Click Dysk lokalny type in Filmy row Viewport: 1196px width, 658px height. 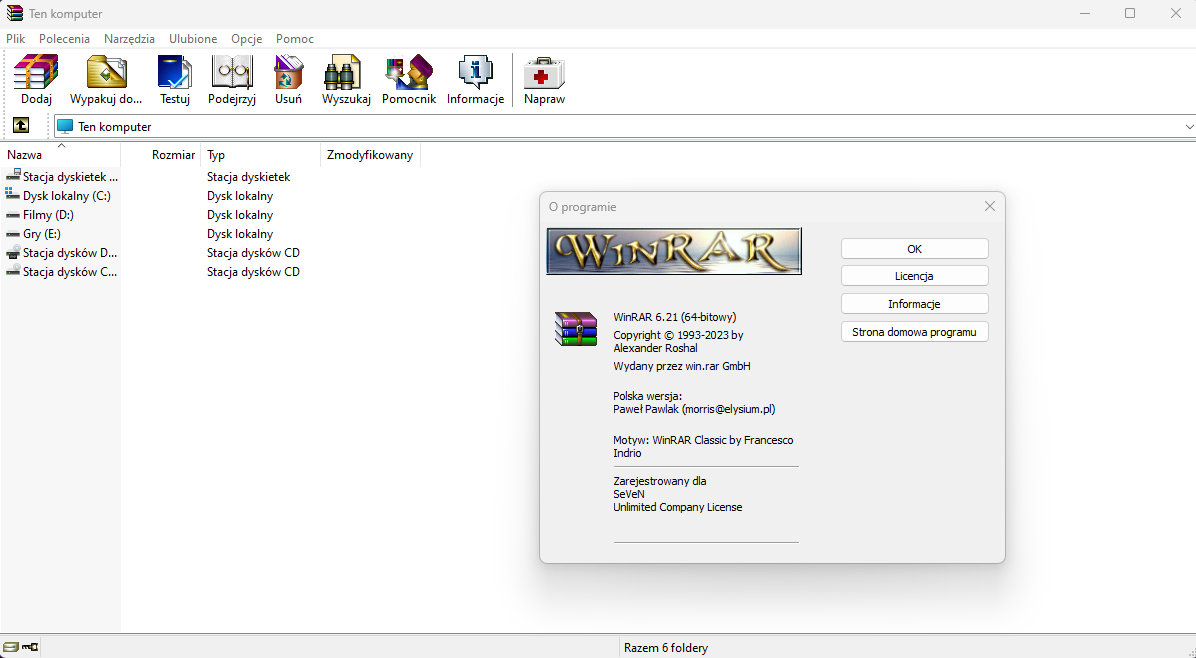(x=240, y=215)
